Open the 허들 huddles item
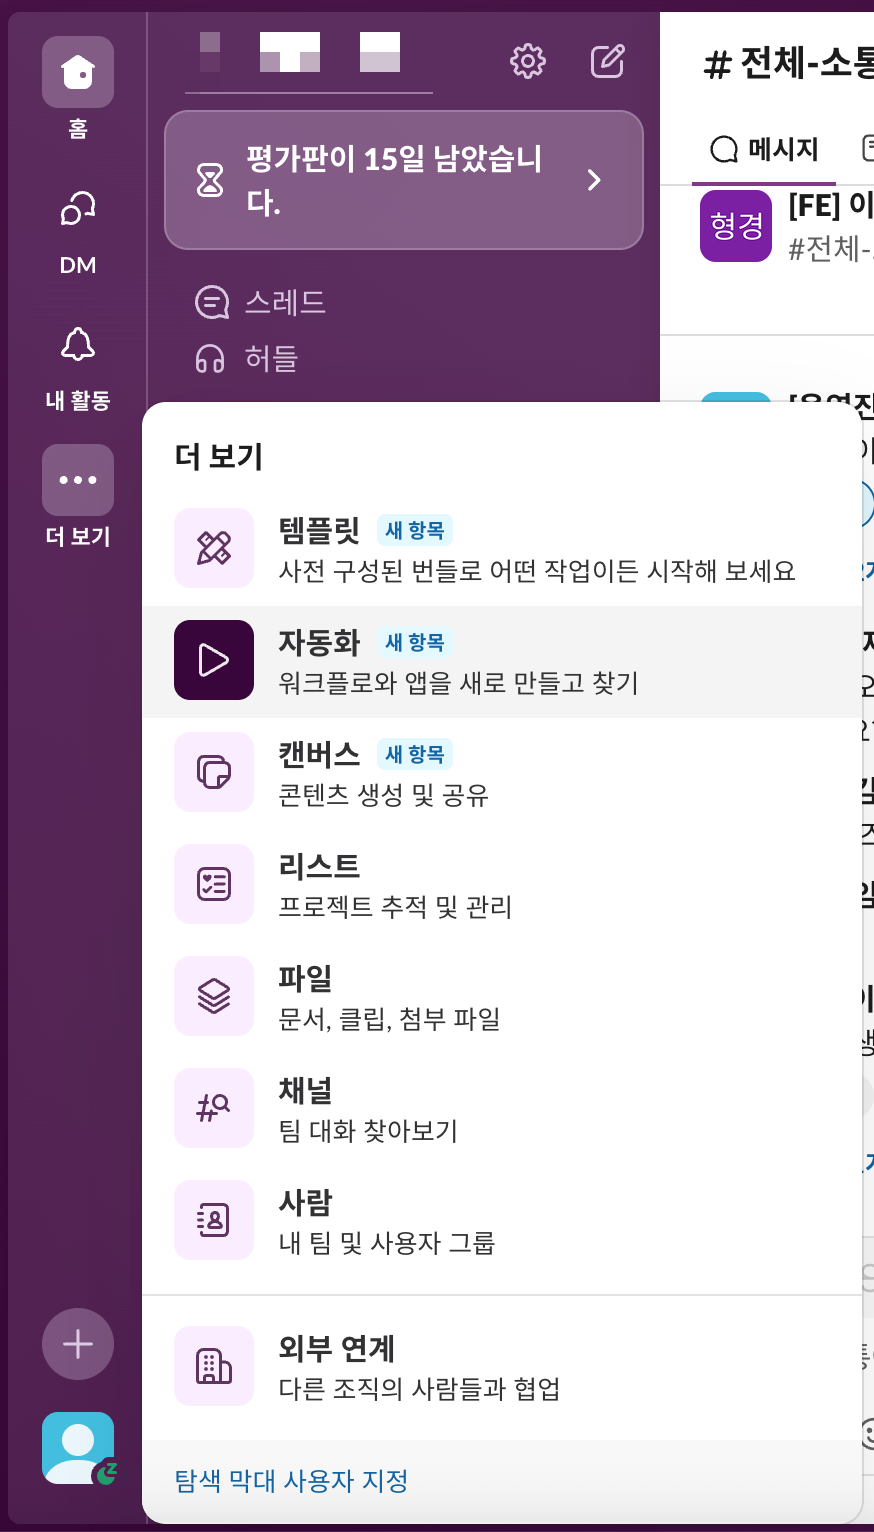Screen dimensions: 874x1532 247,358
